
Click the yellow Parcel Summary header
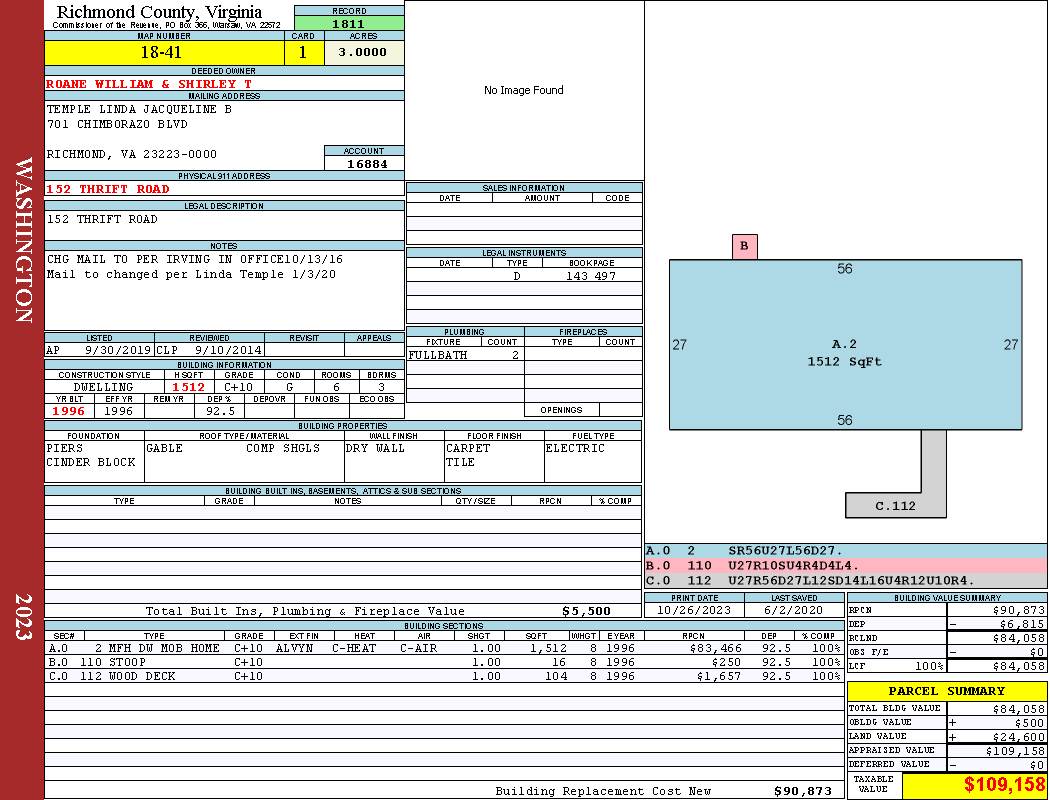[x=946, y=691]
